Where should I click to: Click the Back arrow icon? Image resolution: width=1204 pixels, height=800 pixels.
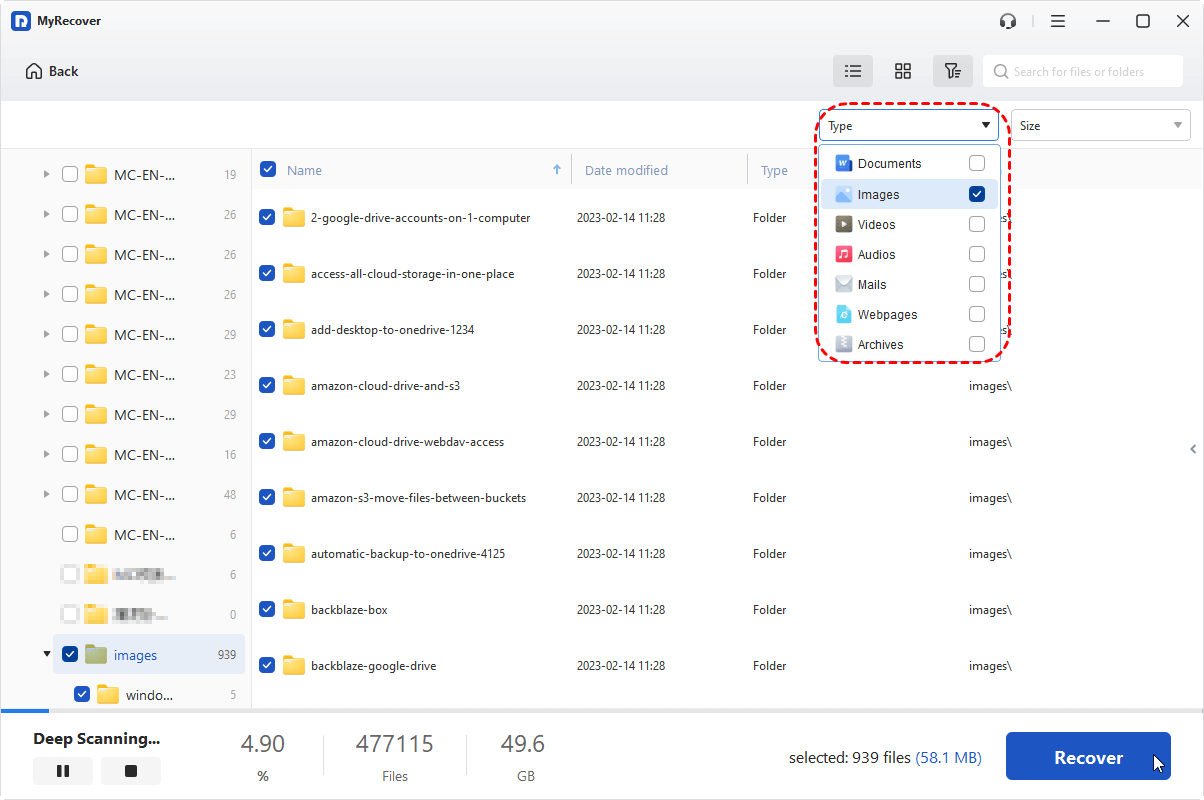tap(34, 71)
